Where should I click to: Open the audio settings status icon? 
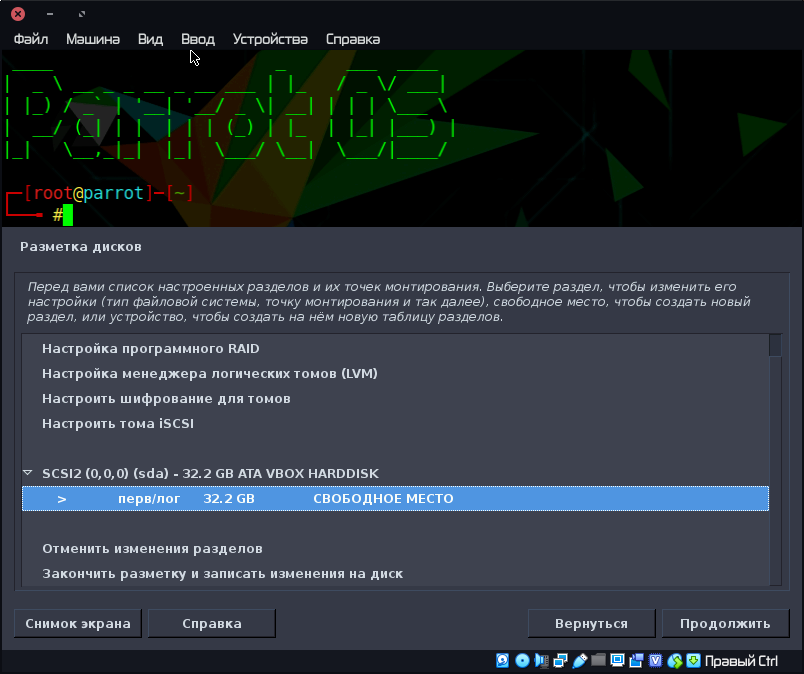click(x=541, y=660)
